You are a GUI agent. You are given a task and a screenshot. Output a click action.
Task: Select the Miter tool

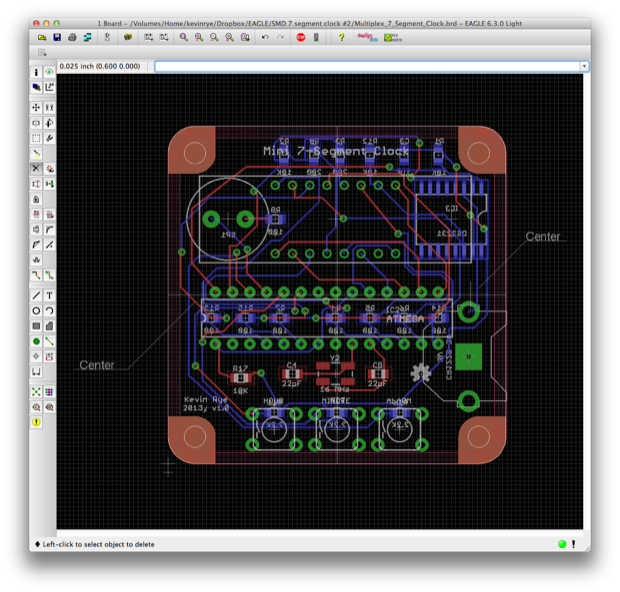tap(49, 229)
